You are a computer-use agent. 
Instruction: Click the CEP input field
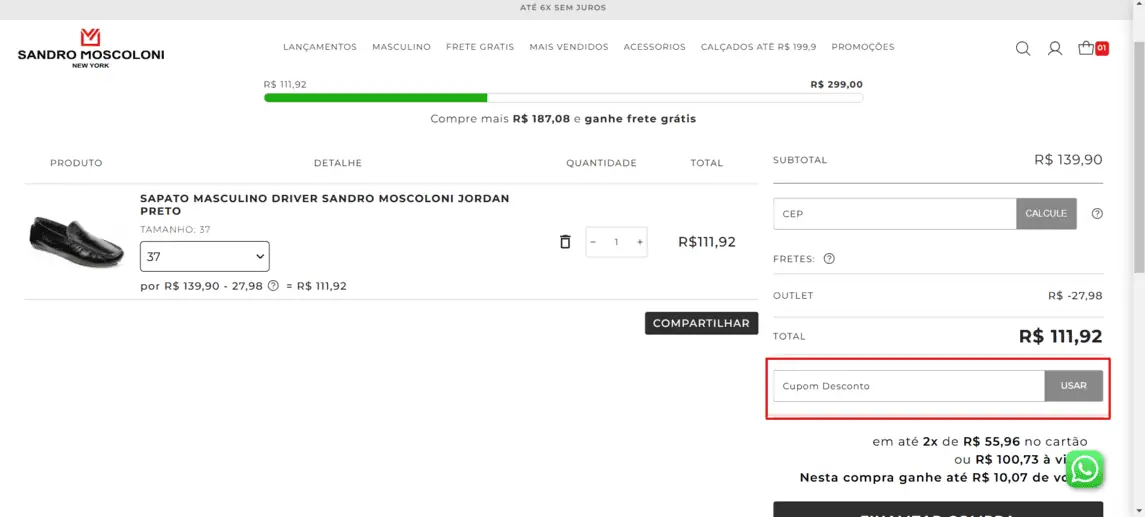pyautogui.click(x=895, y=214)
